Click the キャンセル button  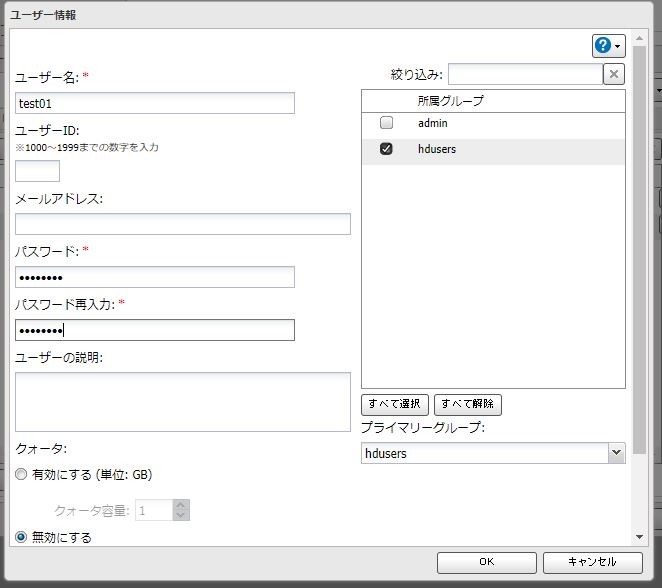pos(592,562)
